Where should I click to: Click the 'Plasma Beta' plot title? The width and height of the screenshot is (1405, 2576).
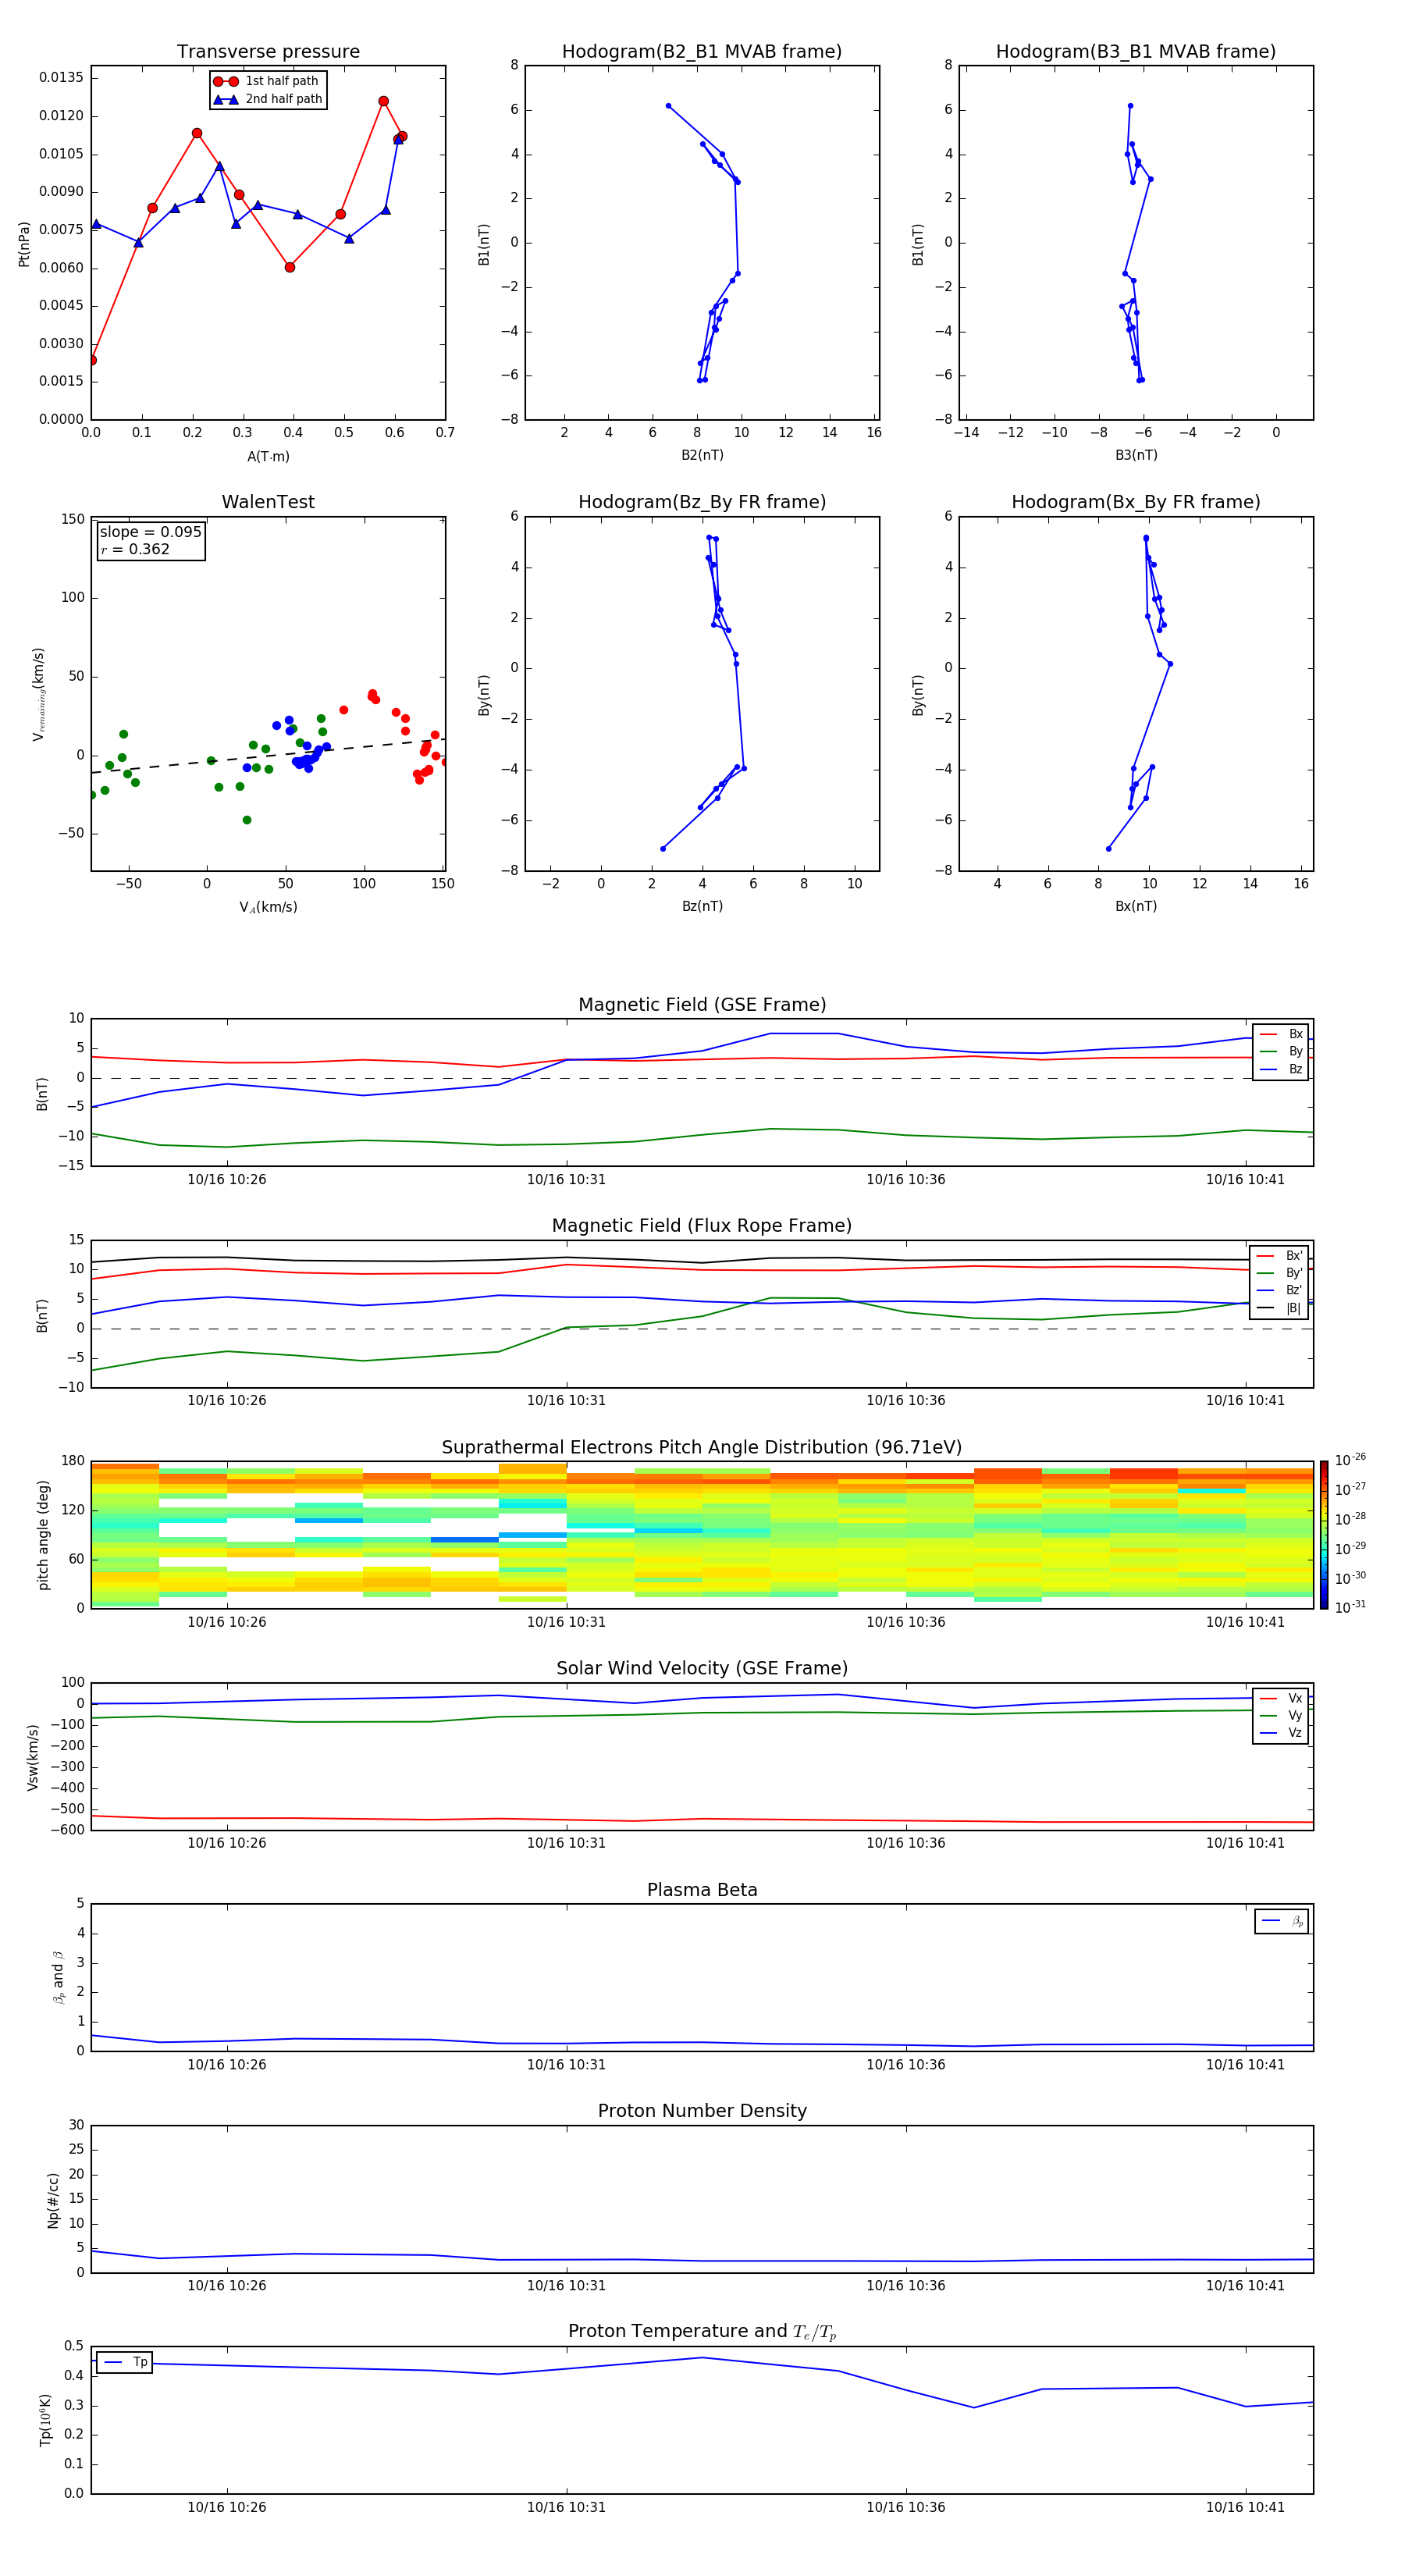pyautogui.click(x=702, y=1891)
